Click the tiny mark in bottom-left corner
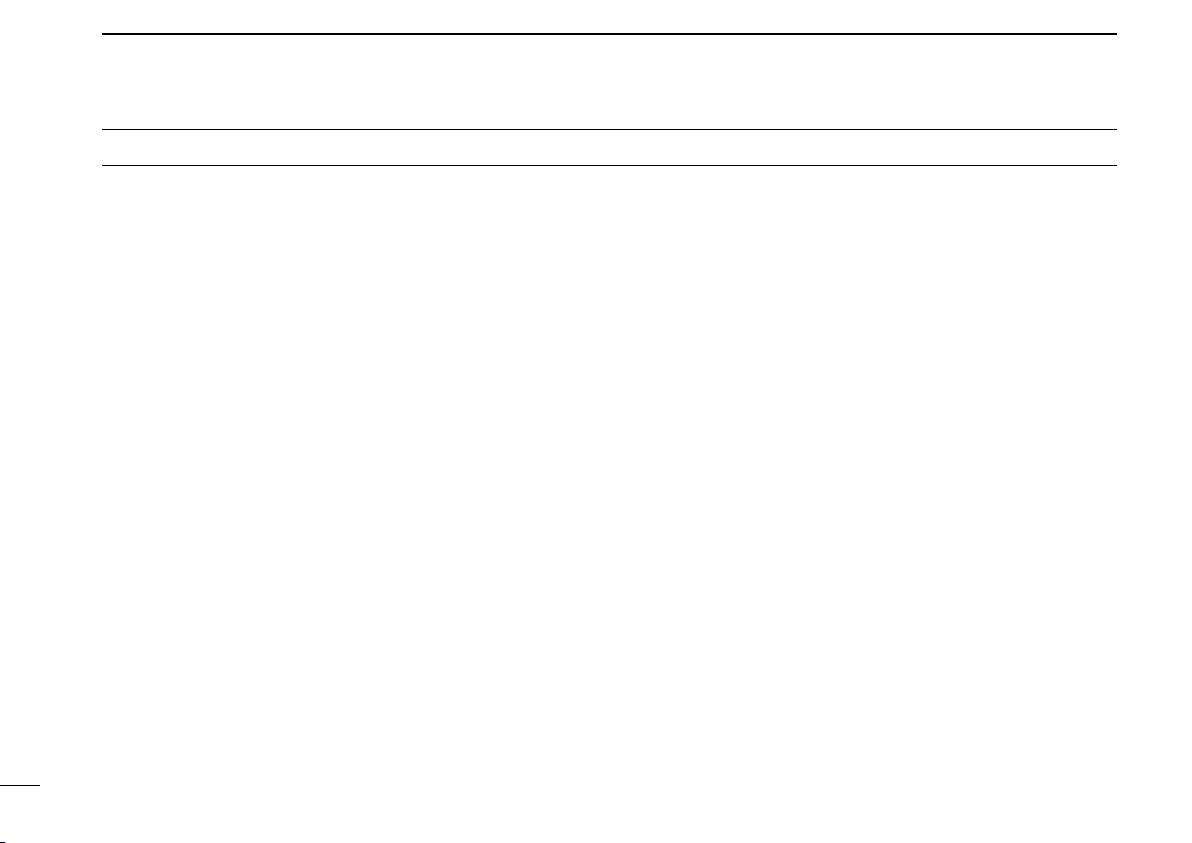The height and width of the screenshot is (843, 1192). [x=3, y=841]
